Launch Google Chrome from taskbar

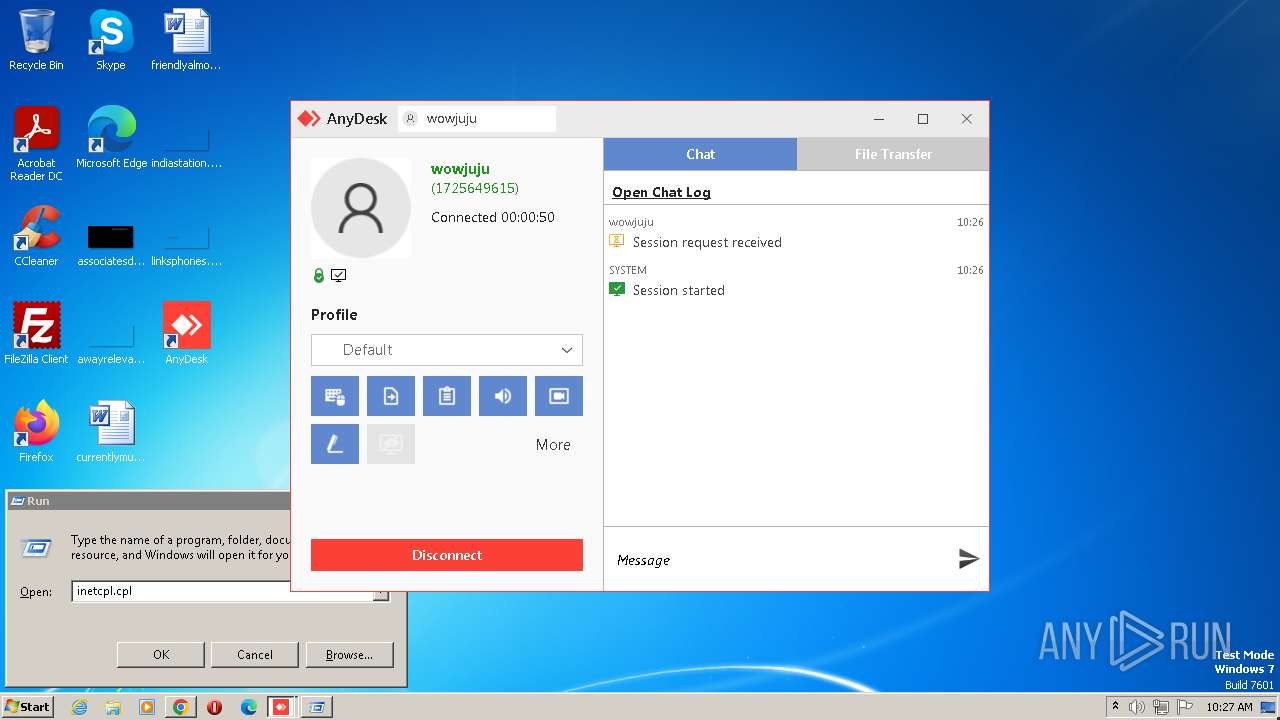tap(180, 707)
